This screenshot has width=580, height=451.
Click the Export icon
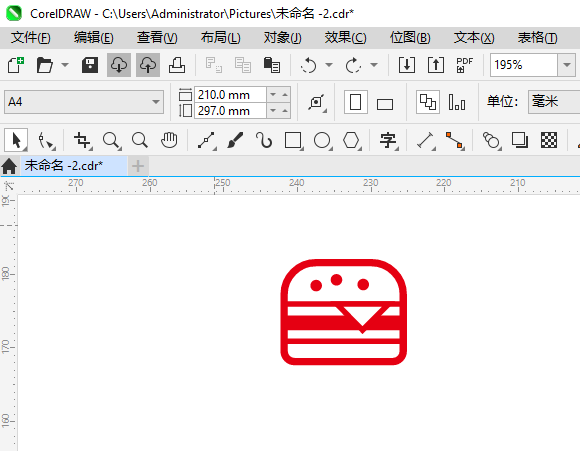(x=436, y=65)
